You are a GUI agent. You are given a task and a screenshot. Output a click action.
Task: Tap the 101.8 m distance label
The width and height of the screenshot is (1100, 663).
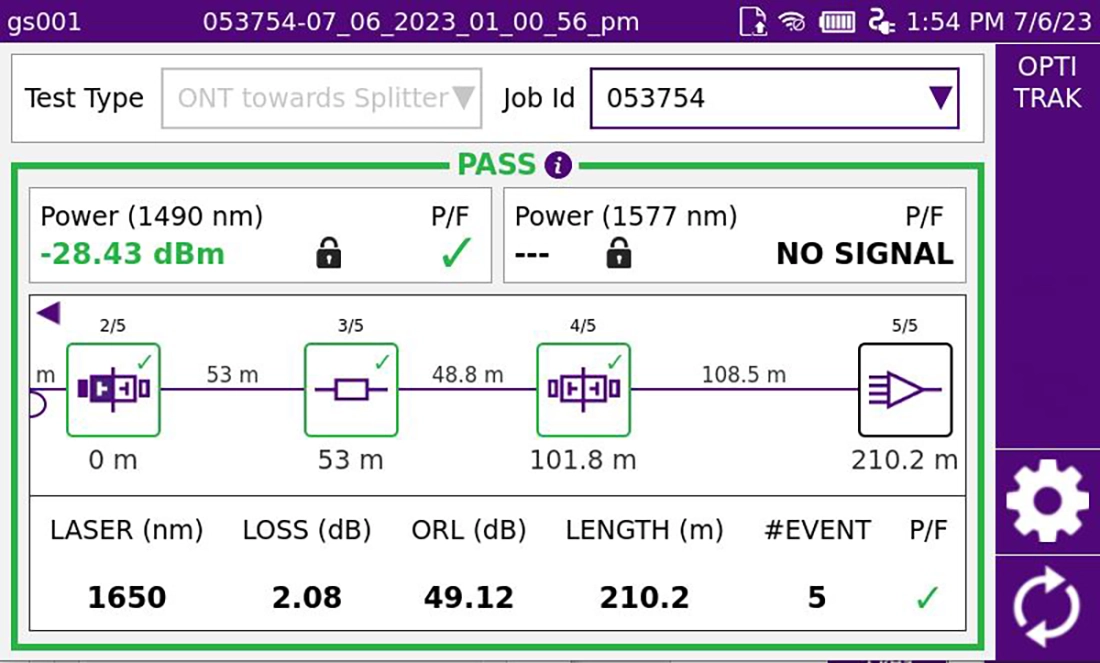pyautogui.click(x=583, y=460)
